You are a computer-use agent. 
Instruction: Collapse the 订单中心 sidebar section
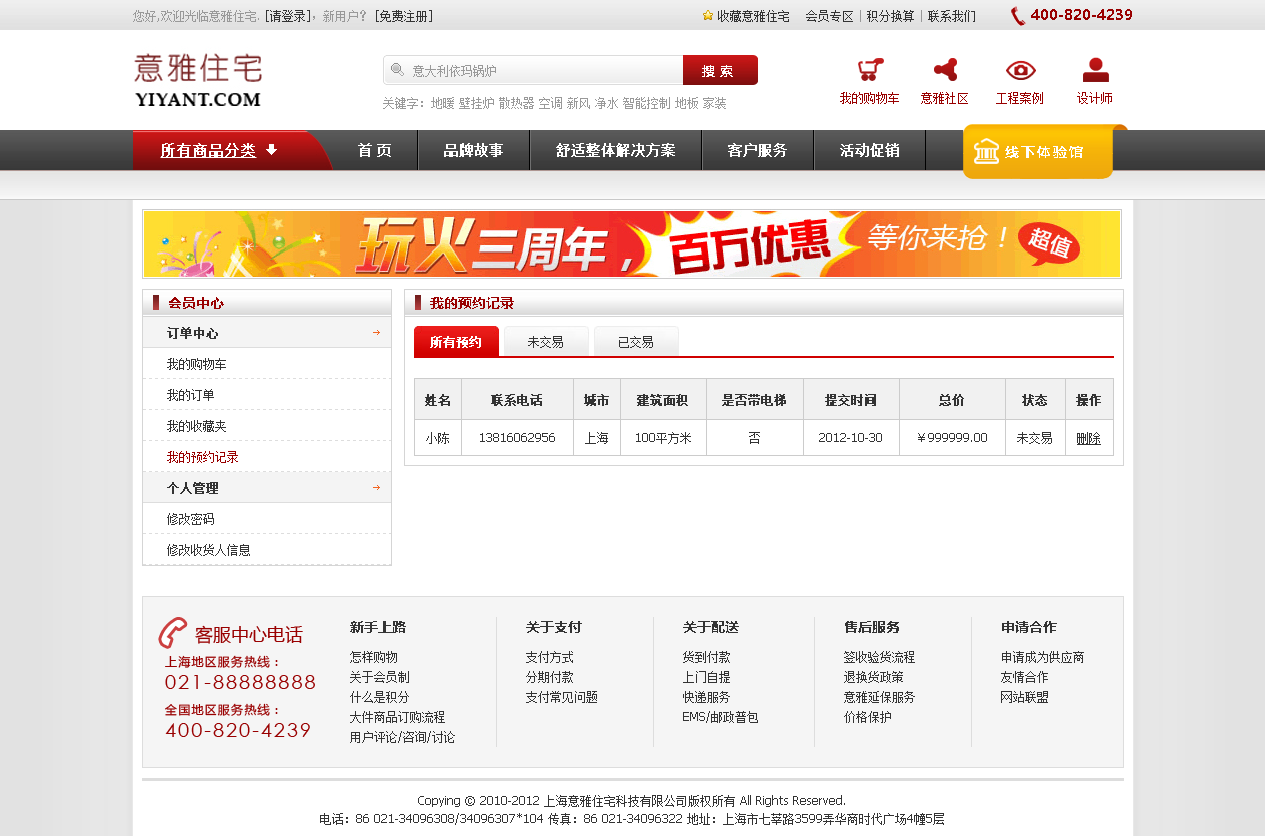pos(376,333)
